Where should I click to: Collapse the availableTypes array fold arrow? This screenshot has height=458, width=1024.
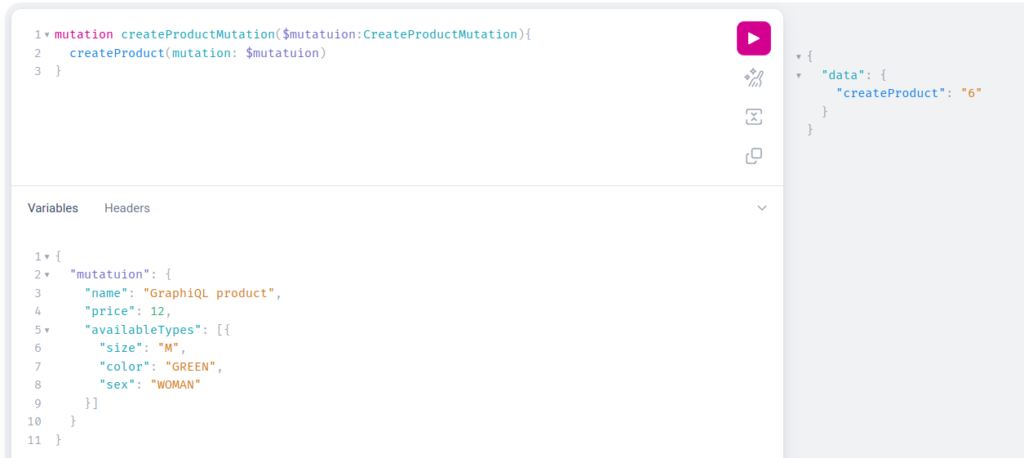pos(47,330)
